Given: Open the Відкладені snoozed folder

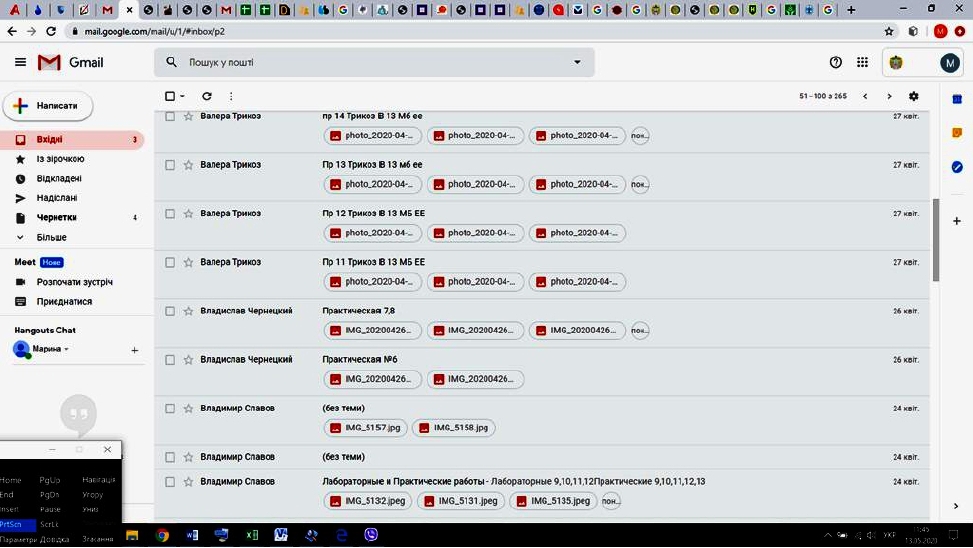Looking at the screenshot, I should click(x=59, y=179).
